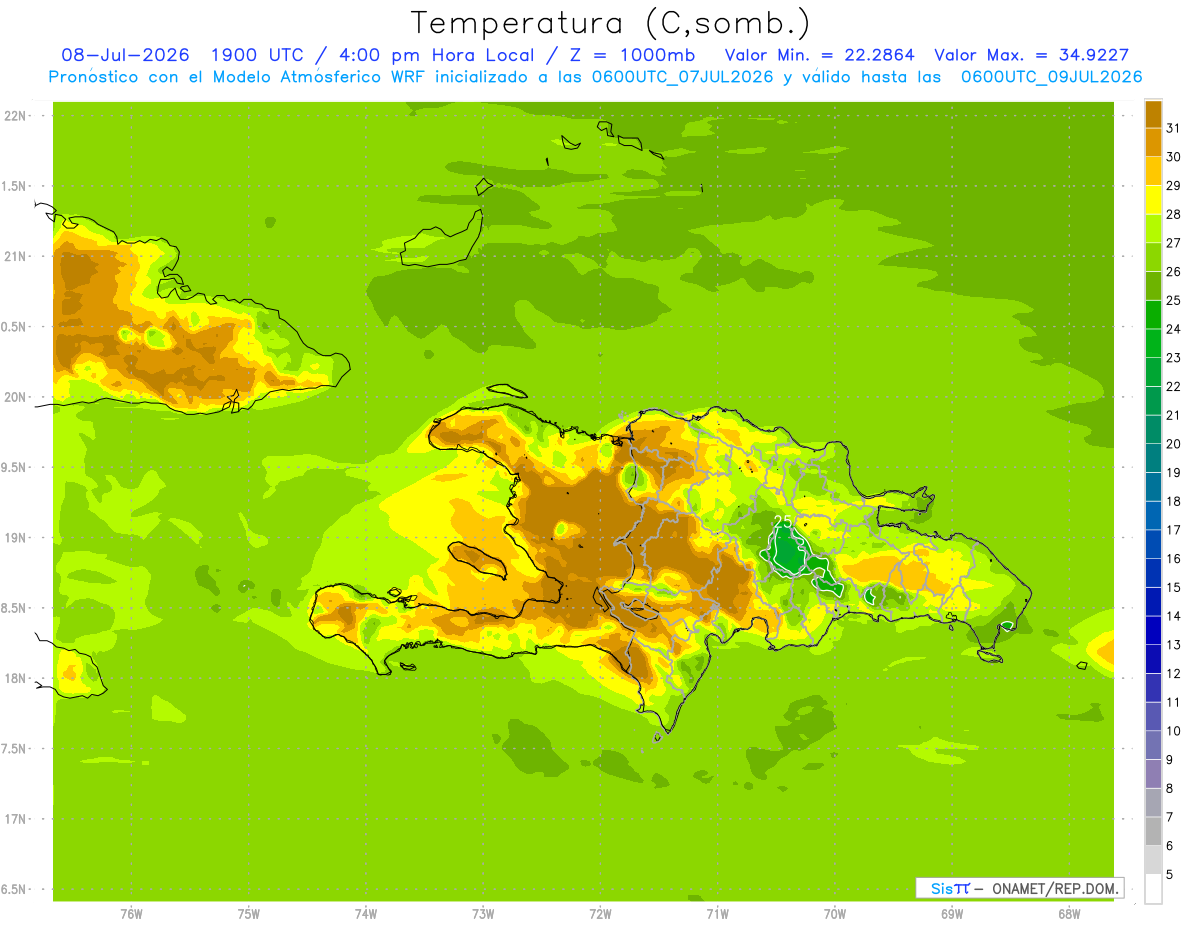This screenshot has width=1200, height=927.
Task: Click '0600UTC_09JUL2026' valid-until time text
Action: pyautogui.click(x=1052, y=77)
